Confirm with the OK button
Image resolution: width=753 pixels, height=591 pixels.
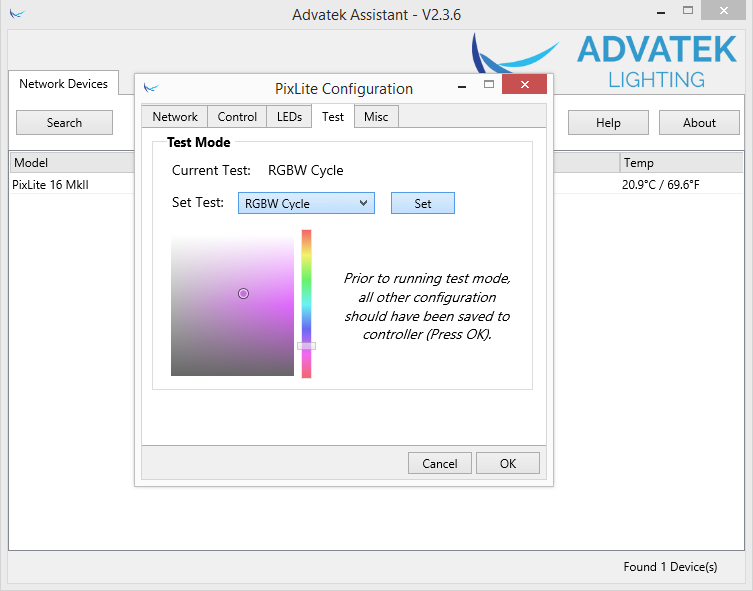tap(508, 463)
